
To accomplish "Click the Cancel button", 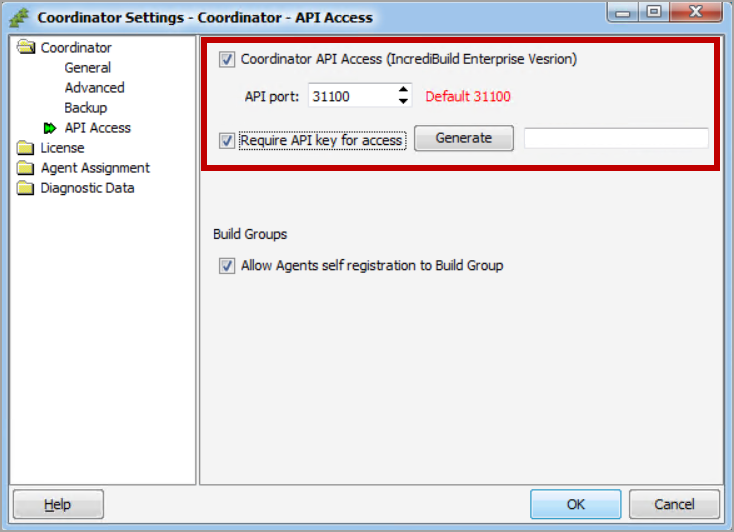I will pos(674,504).
